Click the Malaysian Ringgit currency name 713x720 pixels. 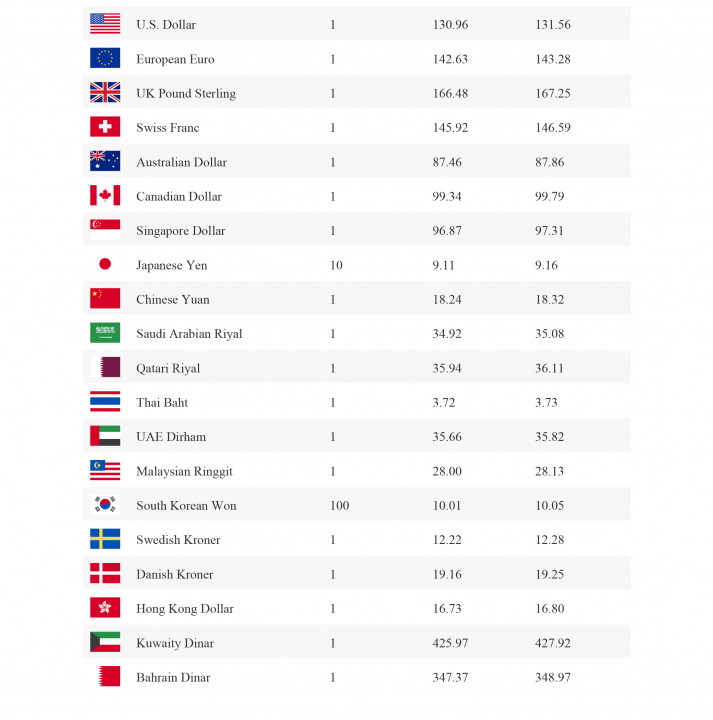pyautogui.click(x=184, y=472)
